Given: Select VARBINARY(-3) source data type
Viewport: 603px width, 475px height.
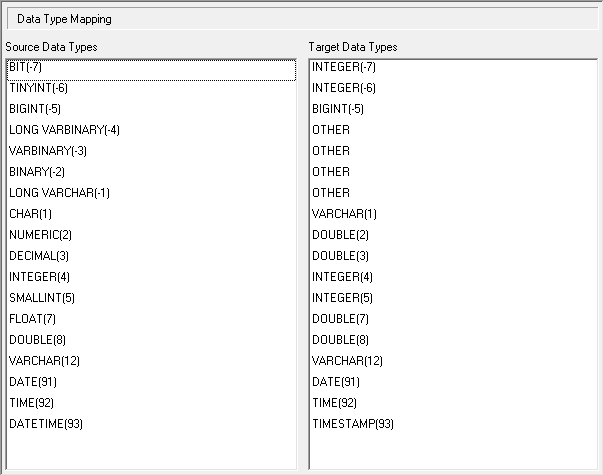Looking at the screenshot, I should [47, 151].
